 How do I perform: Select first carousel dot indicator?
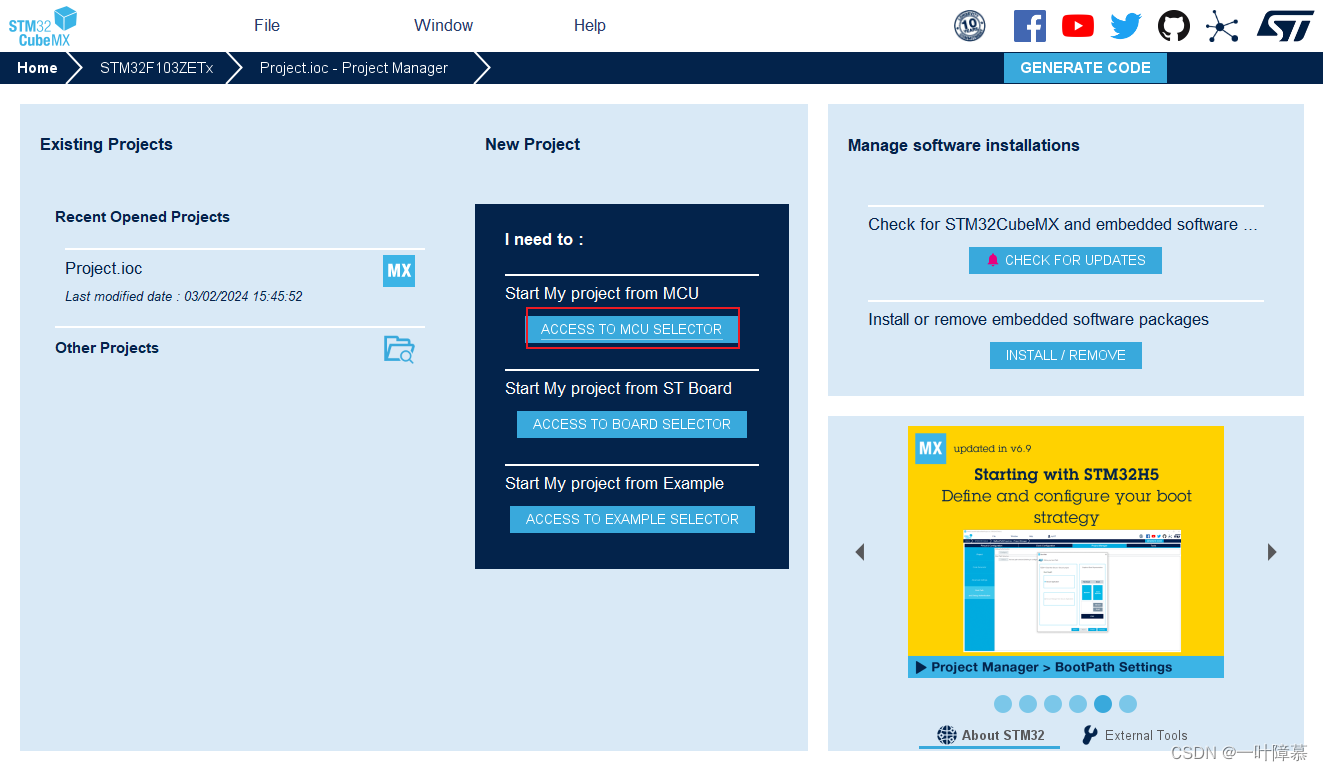pyautogui.click(x=1003, y=704)
